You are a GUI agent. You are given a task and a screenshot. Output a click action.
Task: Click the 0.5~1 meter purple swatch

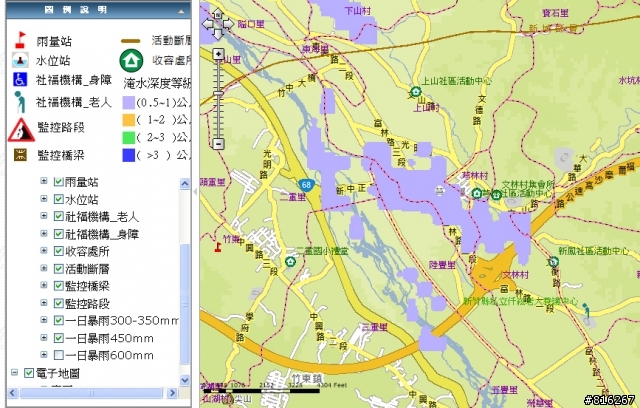pyautogui.click(x=129, y=102)
